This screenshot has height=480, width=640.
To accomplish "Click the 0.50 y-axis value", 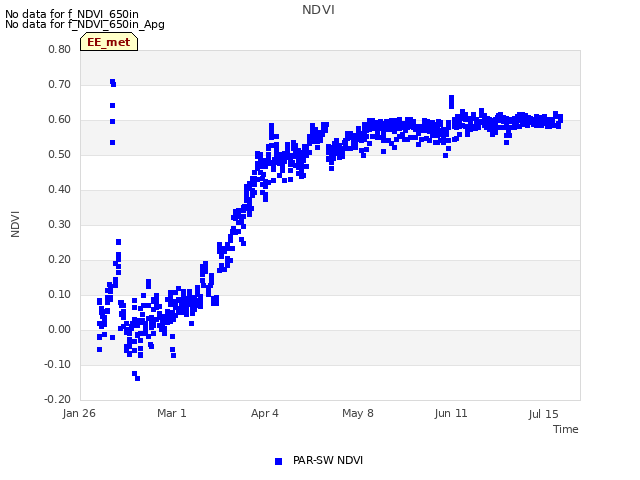I will [60, 155].
